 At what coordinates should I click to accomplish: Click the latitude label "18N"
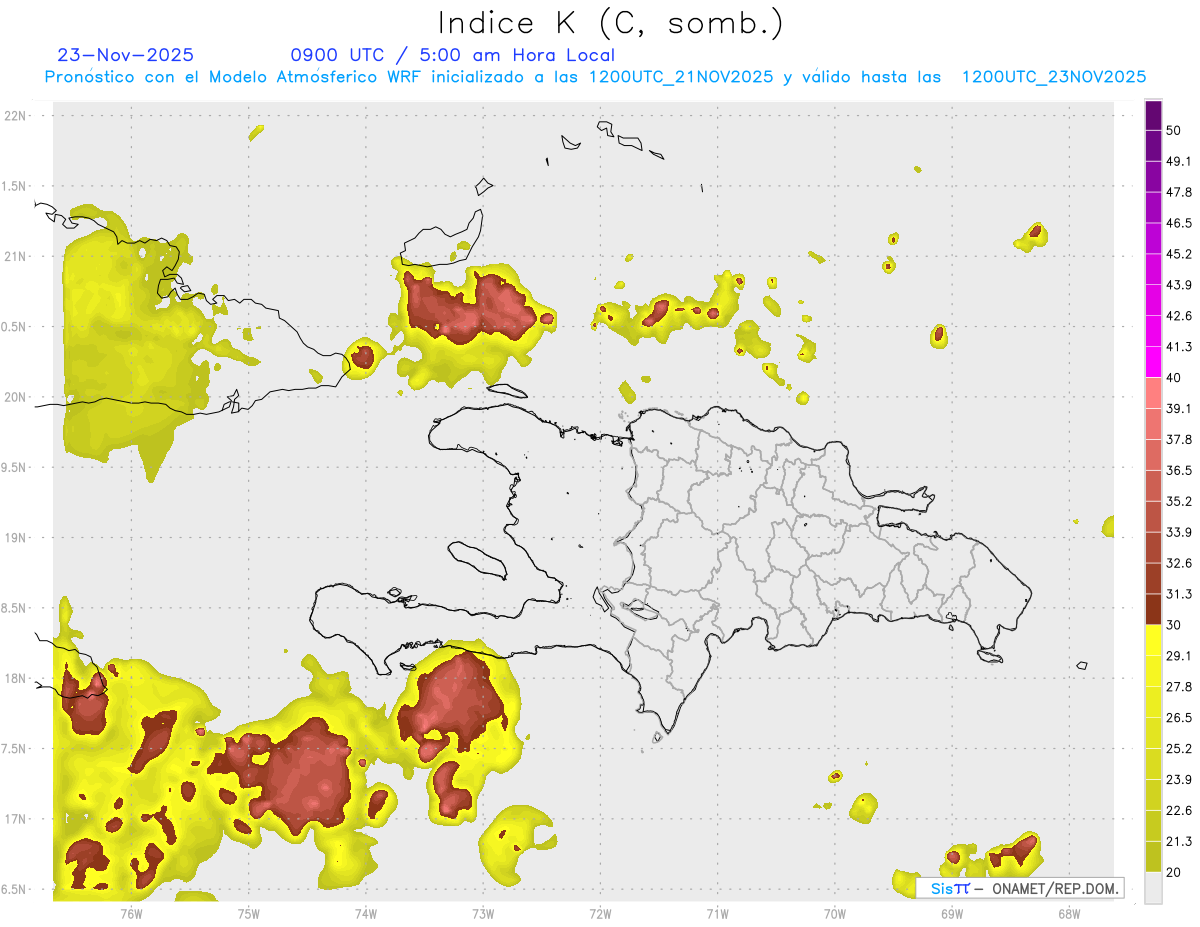point(16,678)
